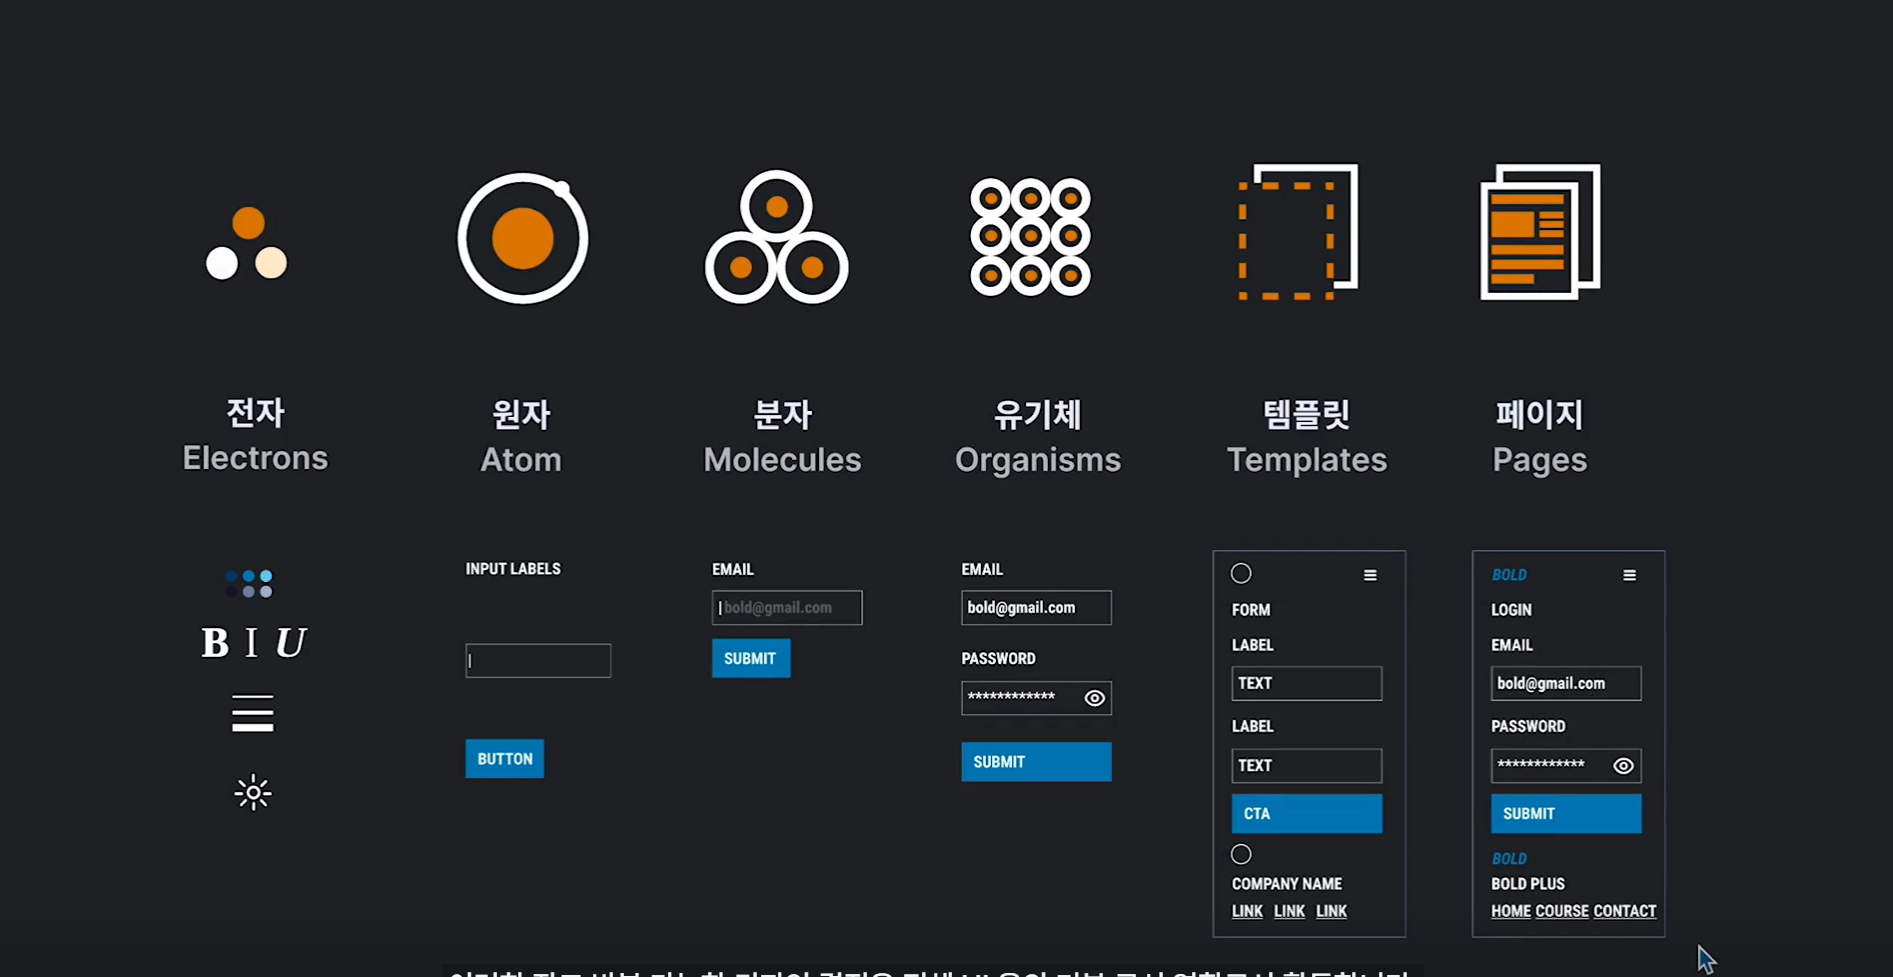Click the empty input field under Atom
Viewport: 1893px width, 977px height.
coord(538,661)
